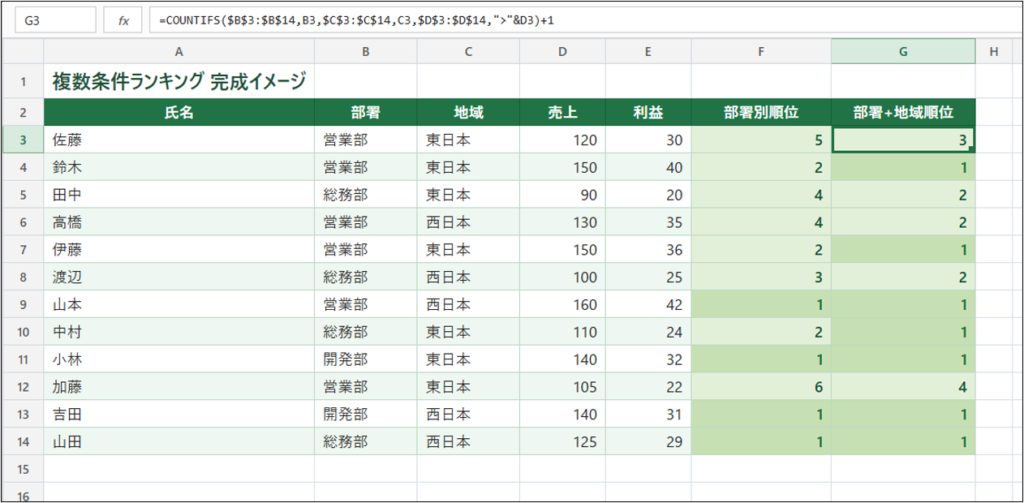Select row 9 header
The image size is (1024, 503).
point(23,304)
